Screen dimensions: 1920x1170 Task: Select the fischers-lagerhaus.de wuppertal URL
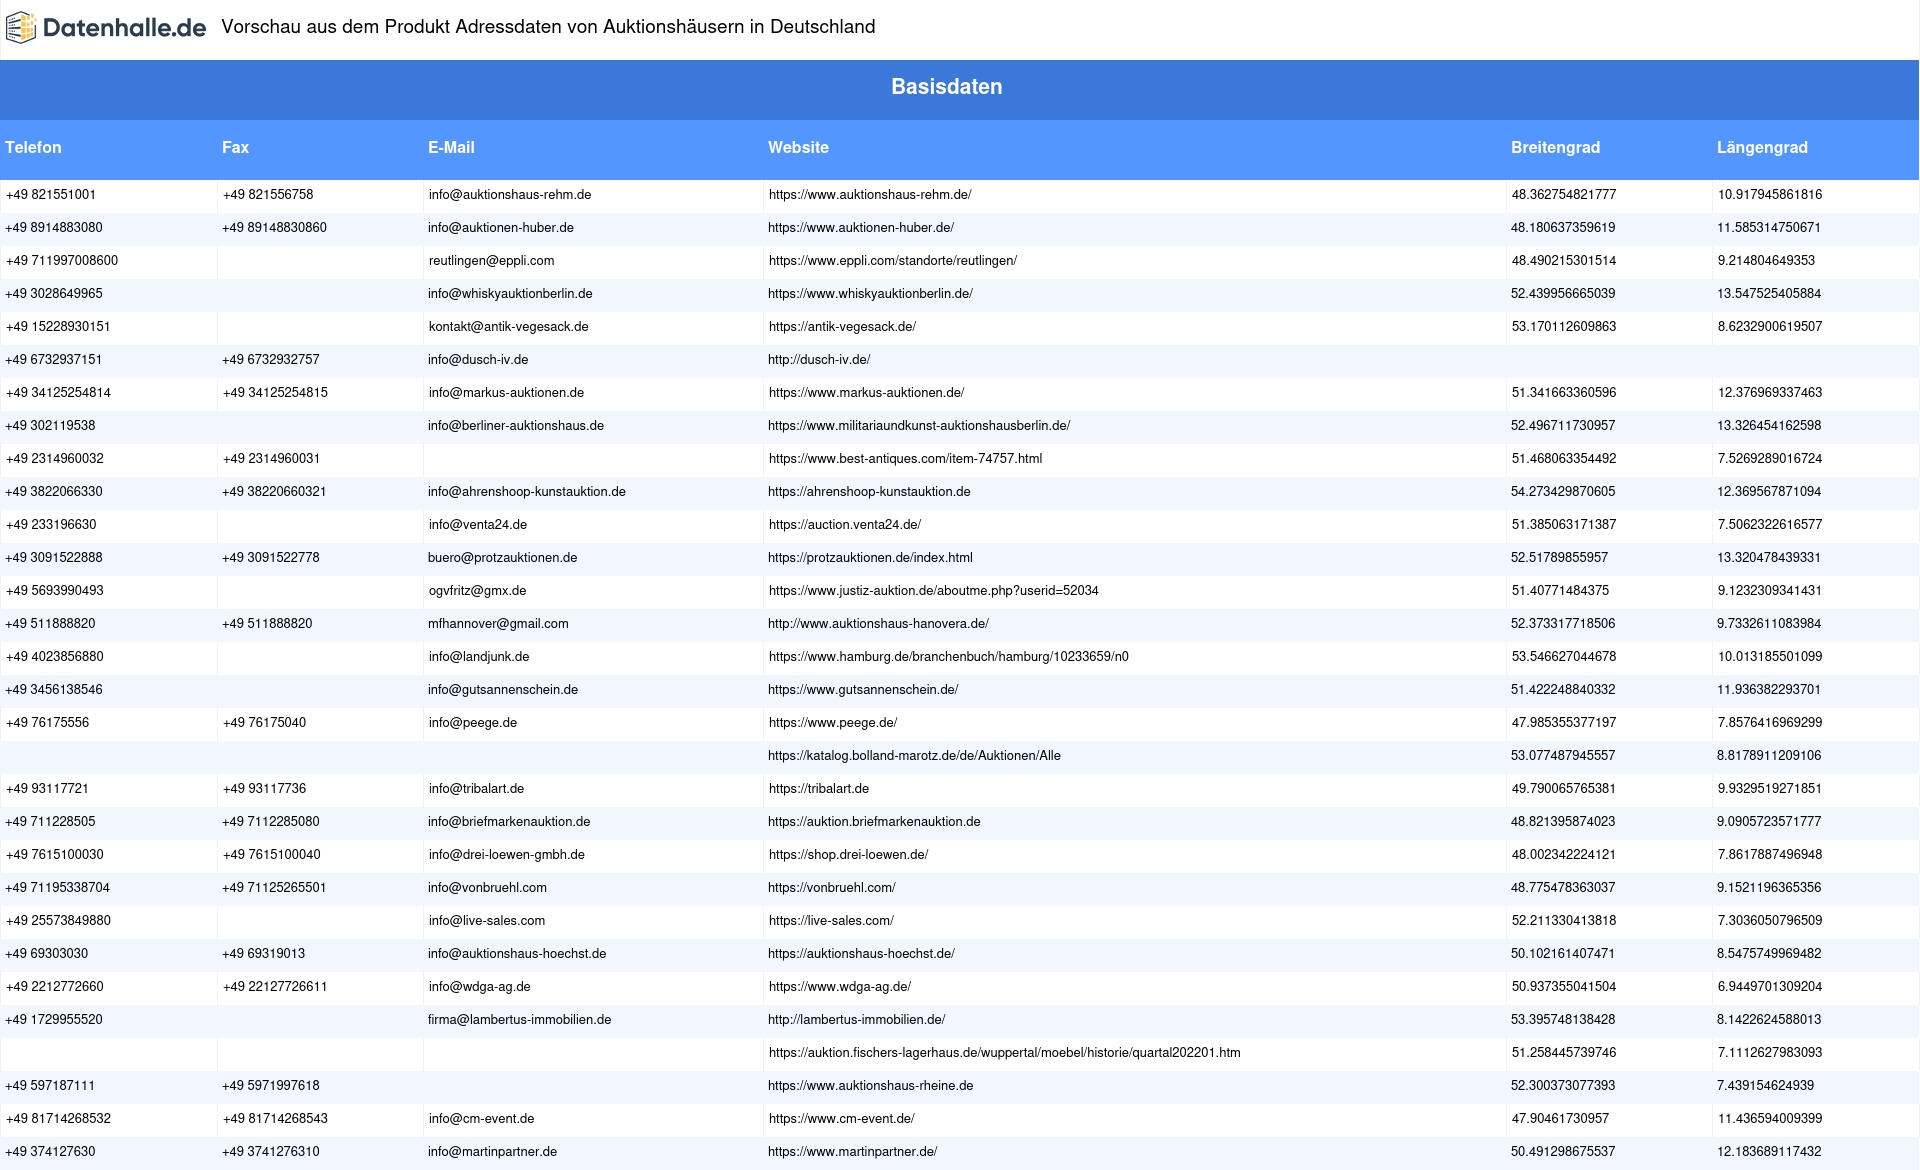[x=1004, y=1053]
